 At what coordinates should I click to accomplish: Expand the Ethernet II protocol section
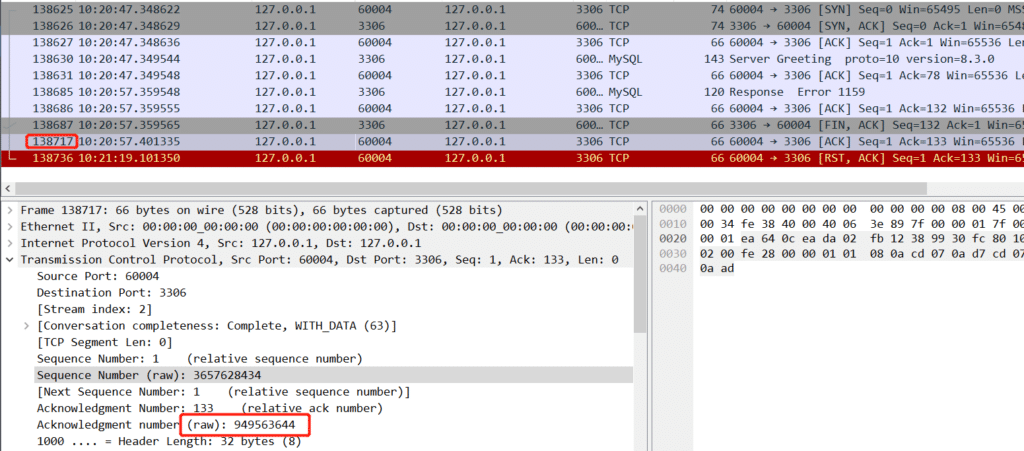click(x=10, y=226)
